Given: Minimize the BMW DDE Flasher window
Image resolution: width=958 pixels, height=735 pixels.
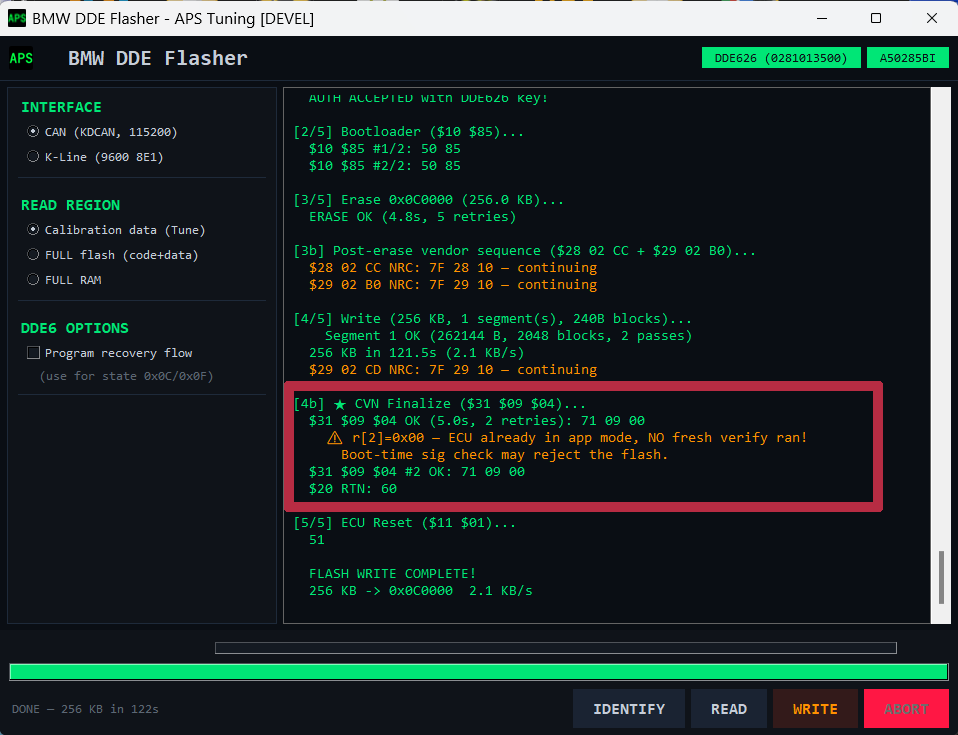Looking at the screenshot, I should point(822,18).
